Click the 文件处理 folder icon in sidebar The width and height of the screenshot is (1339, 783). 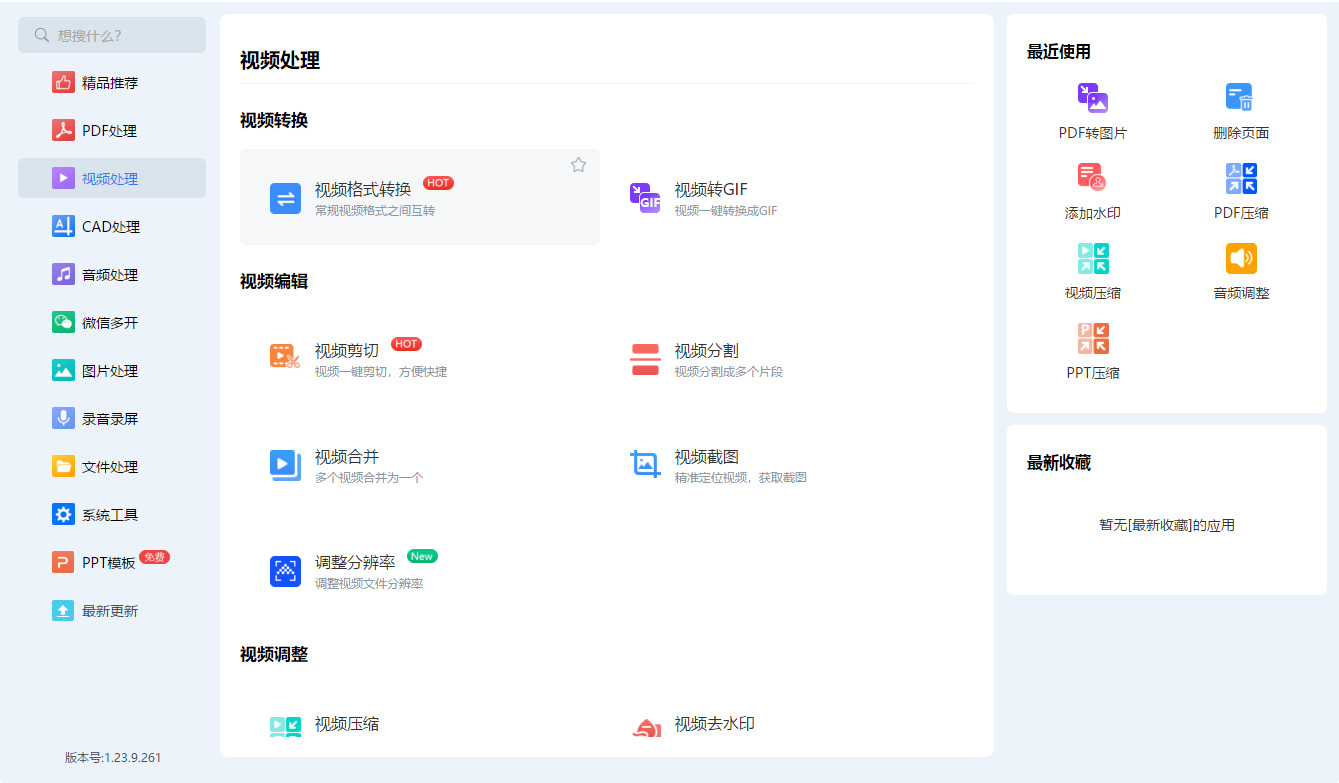point(64,466)
